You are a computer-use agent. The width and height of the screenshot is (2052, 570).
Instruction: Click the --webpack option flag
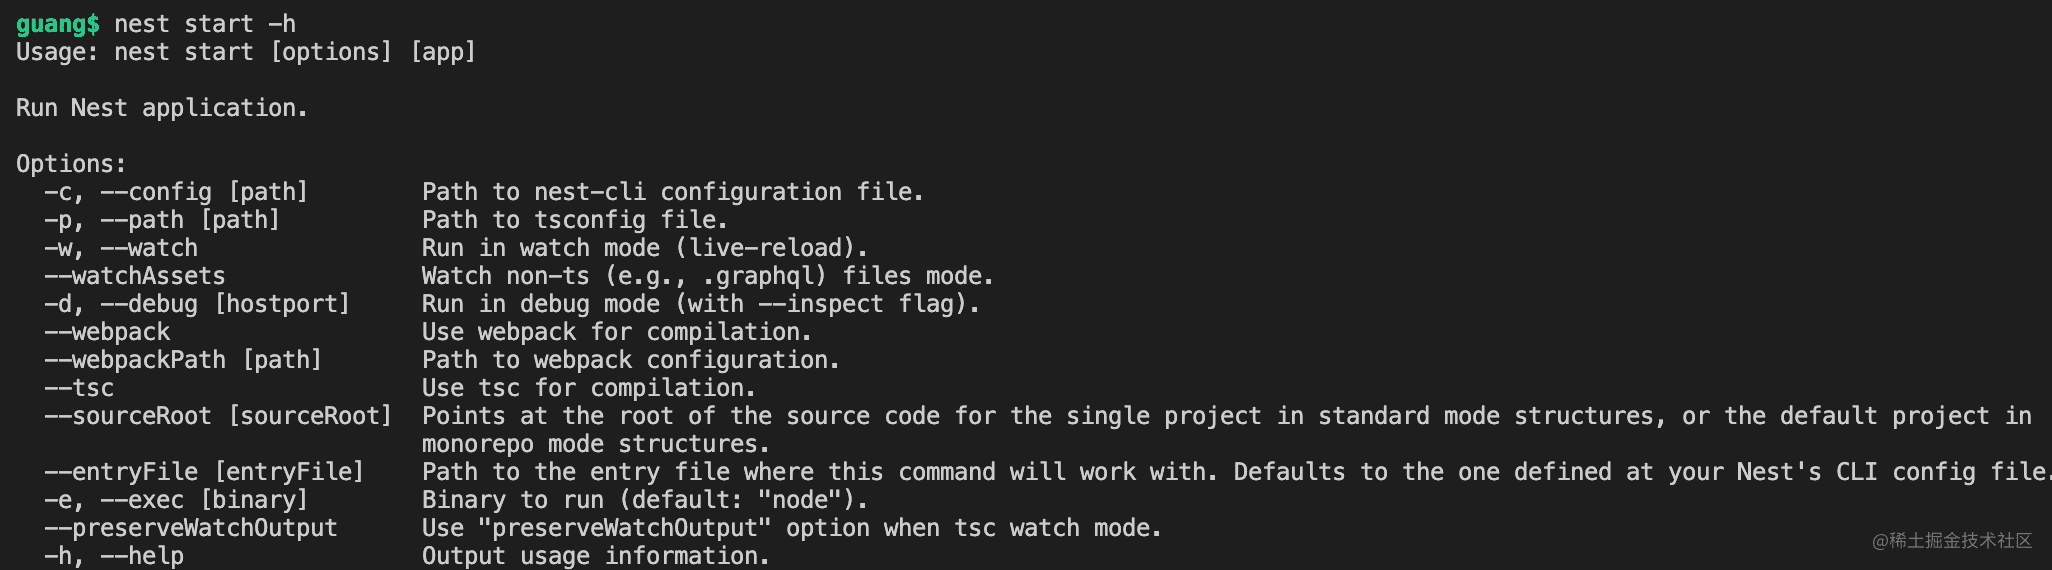tap(107, 332)
